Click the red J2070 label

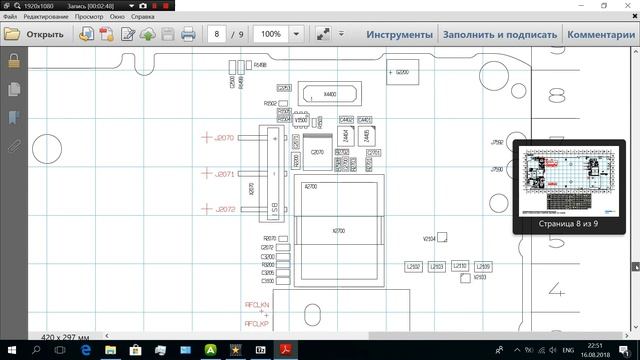tap(224, 138)
